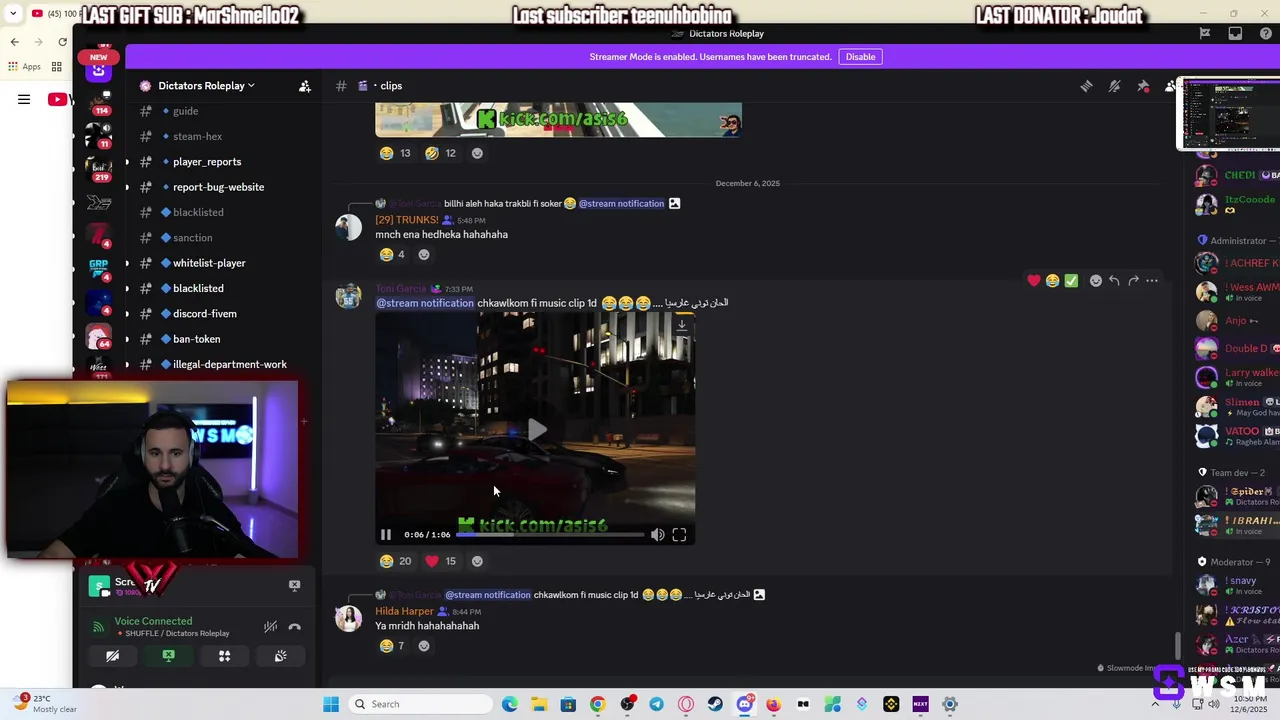Open Hilda Harper's profile from her name
Image resolution: width=1280 pixels, height=720 pixels.
pyautogui.click(x=404, y=611)
